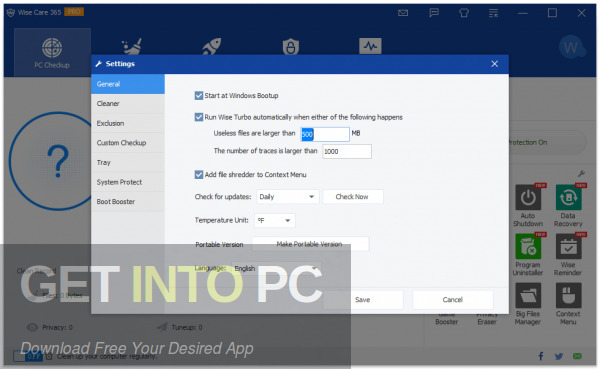
Task: Click the useless files size MB field
Action: click(325, 134)
